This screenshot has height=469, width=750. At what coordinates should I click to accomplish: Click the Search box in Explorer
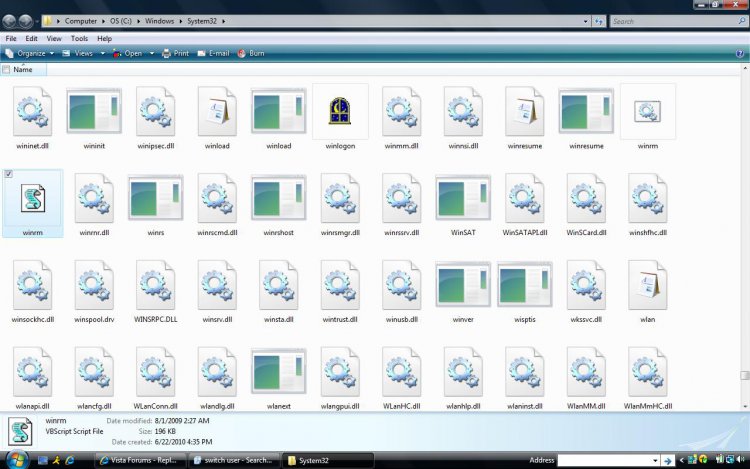(x=670, y=20)
